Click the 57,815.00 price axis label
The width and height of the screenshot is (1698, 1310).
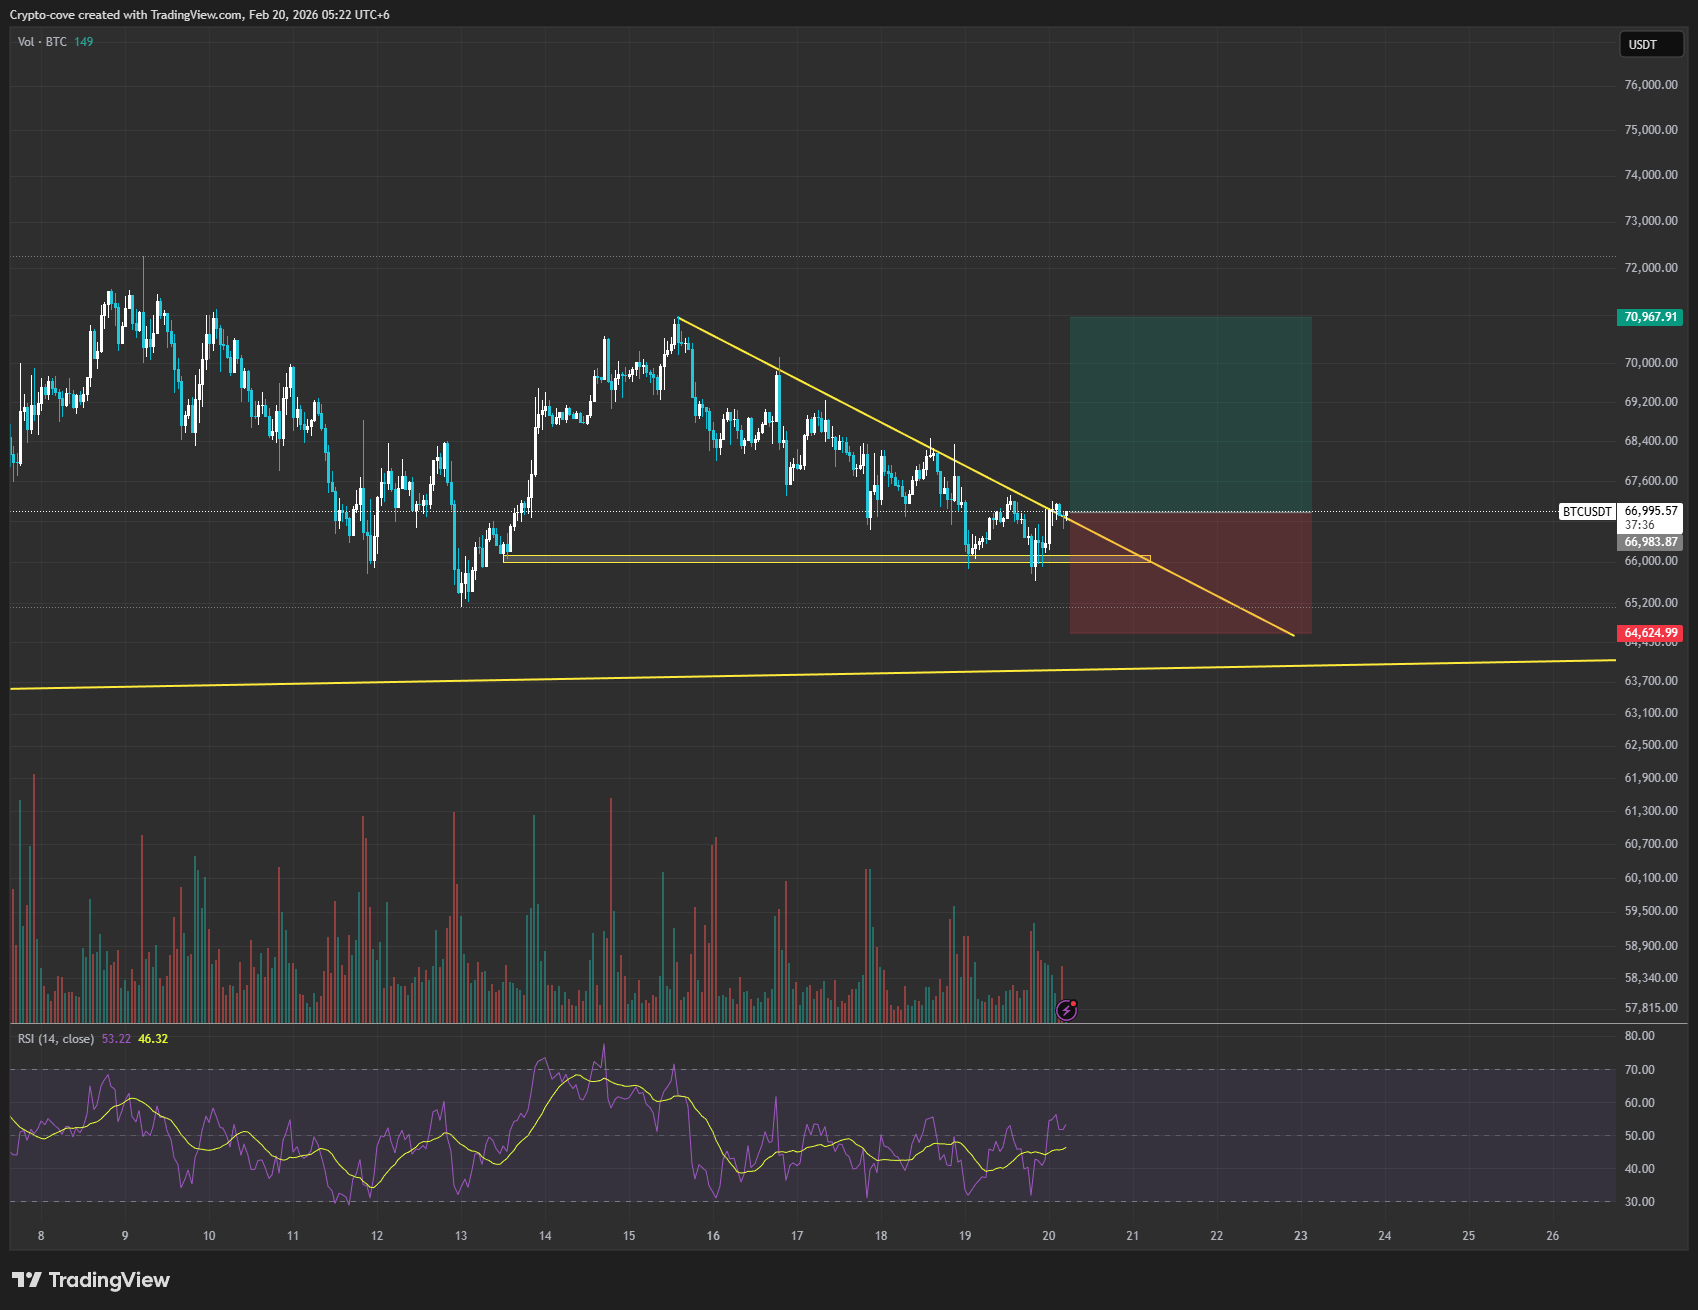(x=1651, y=1009)
